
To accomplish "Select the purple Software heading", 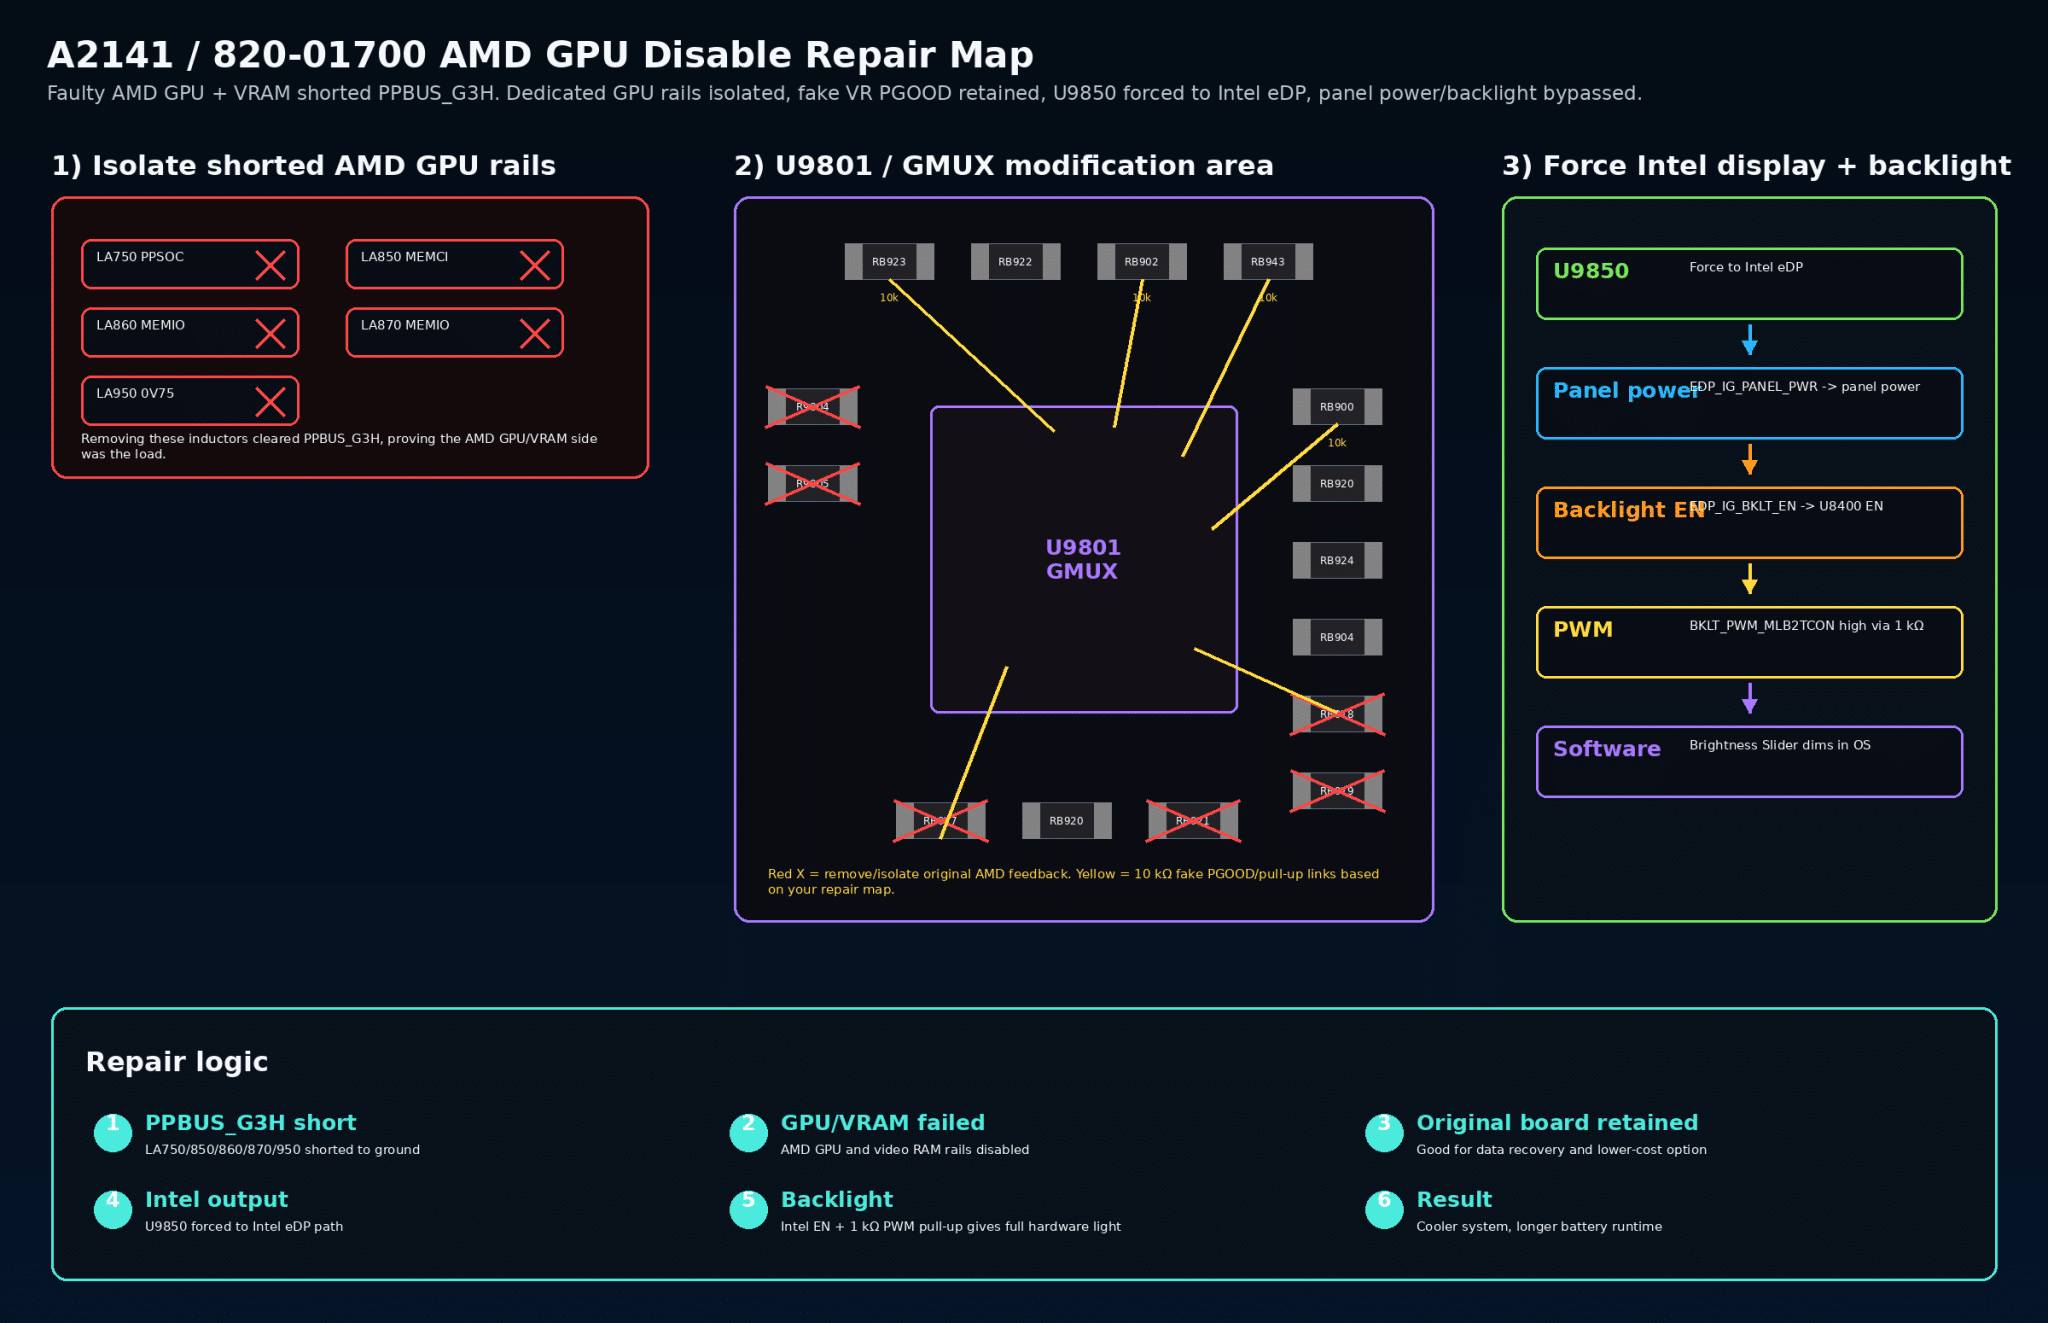I will (x=1607, y=749).
